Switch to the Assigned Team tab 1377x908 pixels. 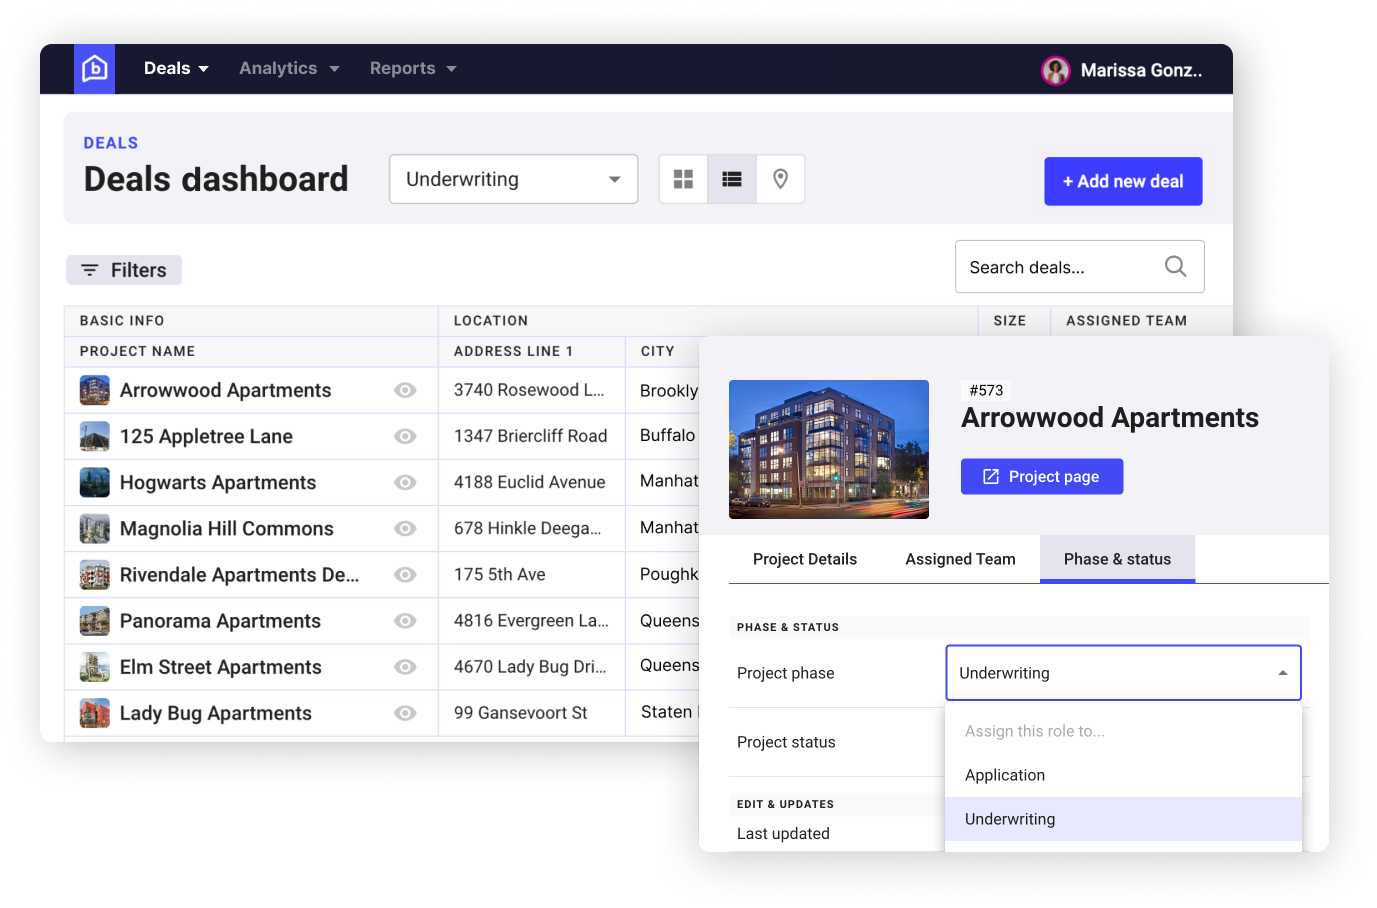959,559
